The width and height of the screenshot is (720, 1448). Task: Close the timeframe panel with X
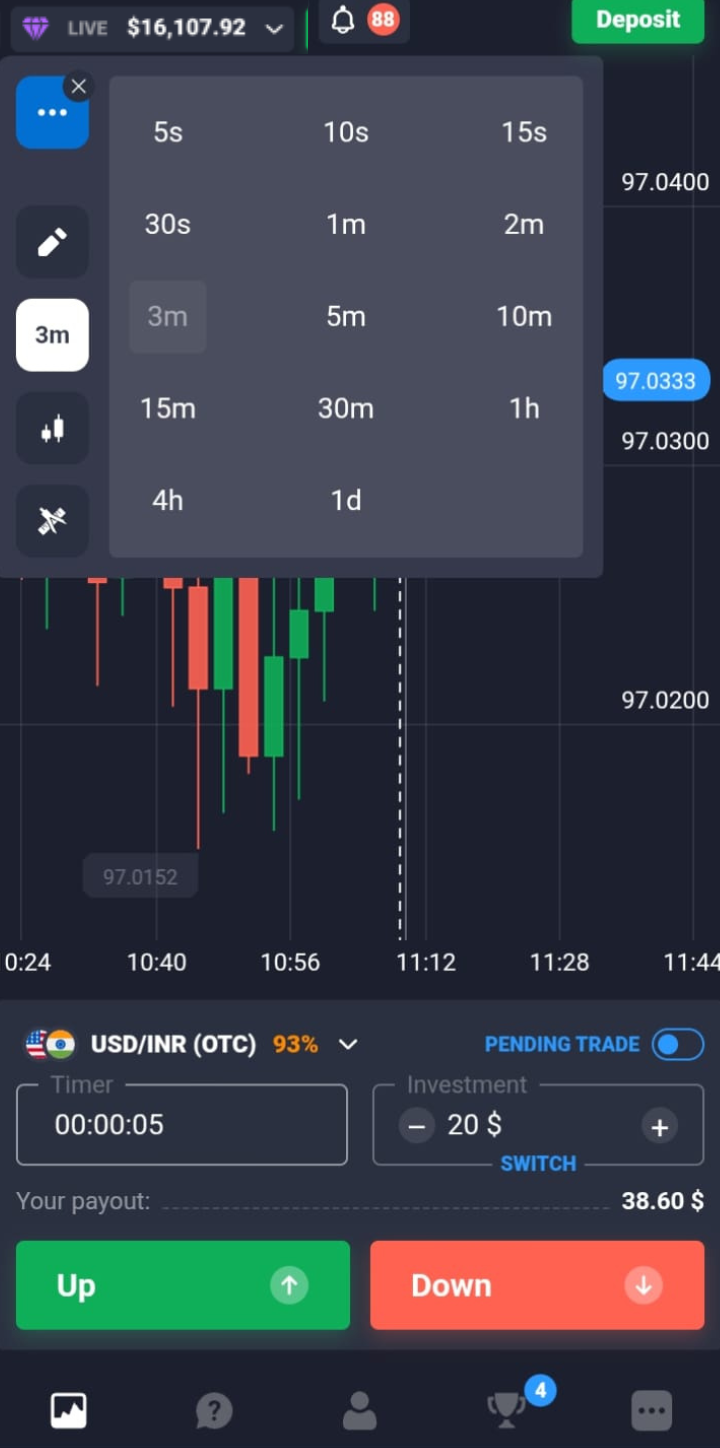point(79,86)
